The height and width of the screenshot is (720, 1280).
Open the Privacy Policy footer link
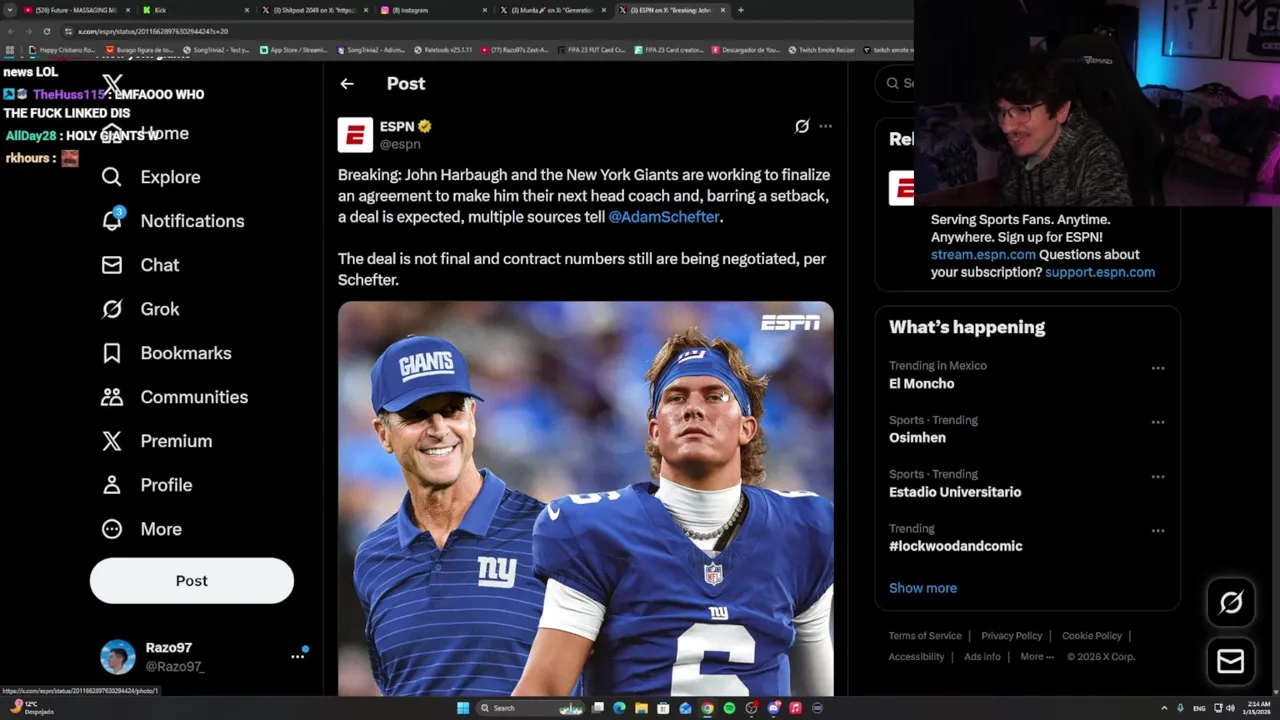coord(1012,636)
